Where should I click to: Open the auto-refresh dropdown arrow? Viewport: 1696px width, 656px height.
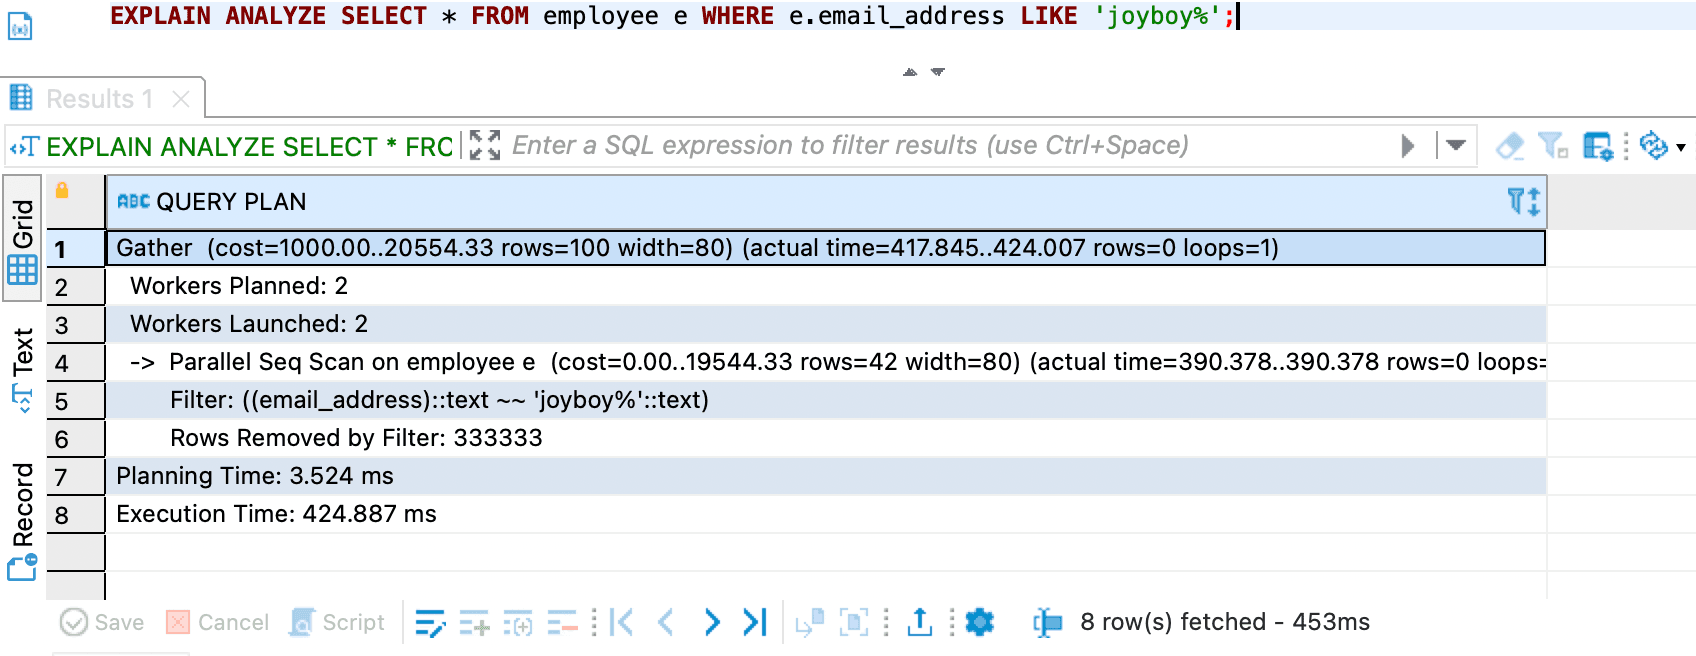click(x=1681, y=147)
